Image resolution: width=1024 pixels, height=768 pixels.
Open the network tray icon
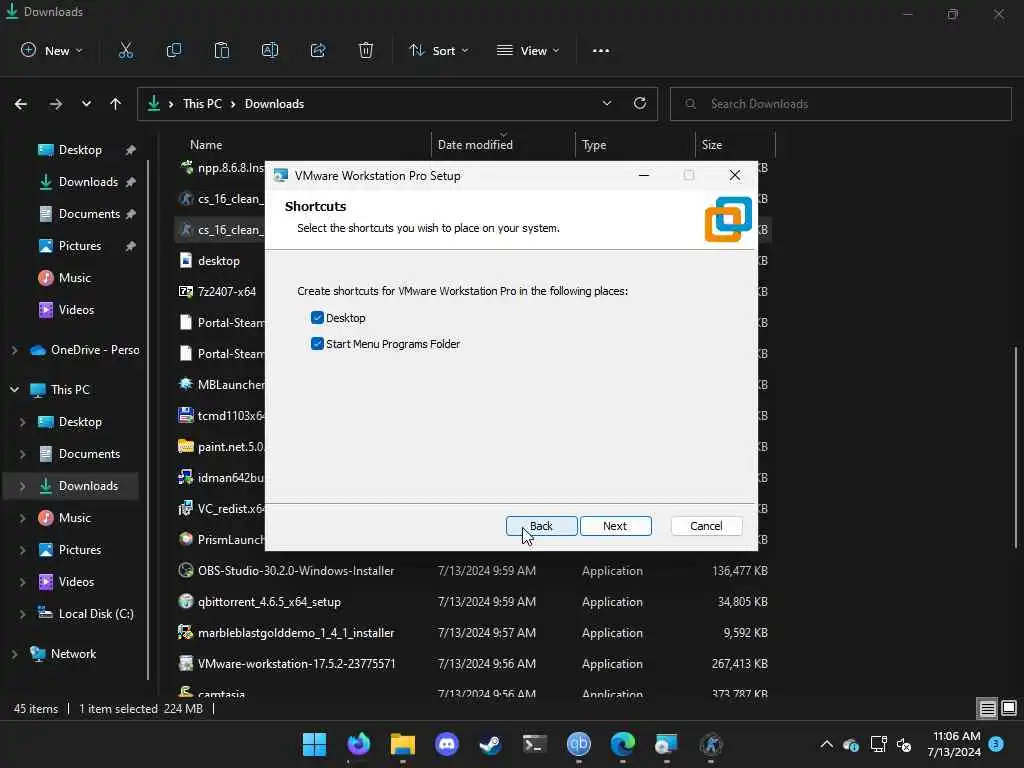pyautogui.click(x=878, y=744)
